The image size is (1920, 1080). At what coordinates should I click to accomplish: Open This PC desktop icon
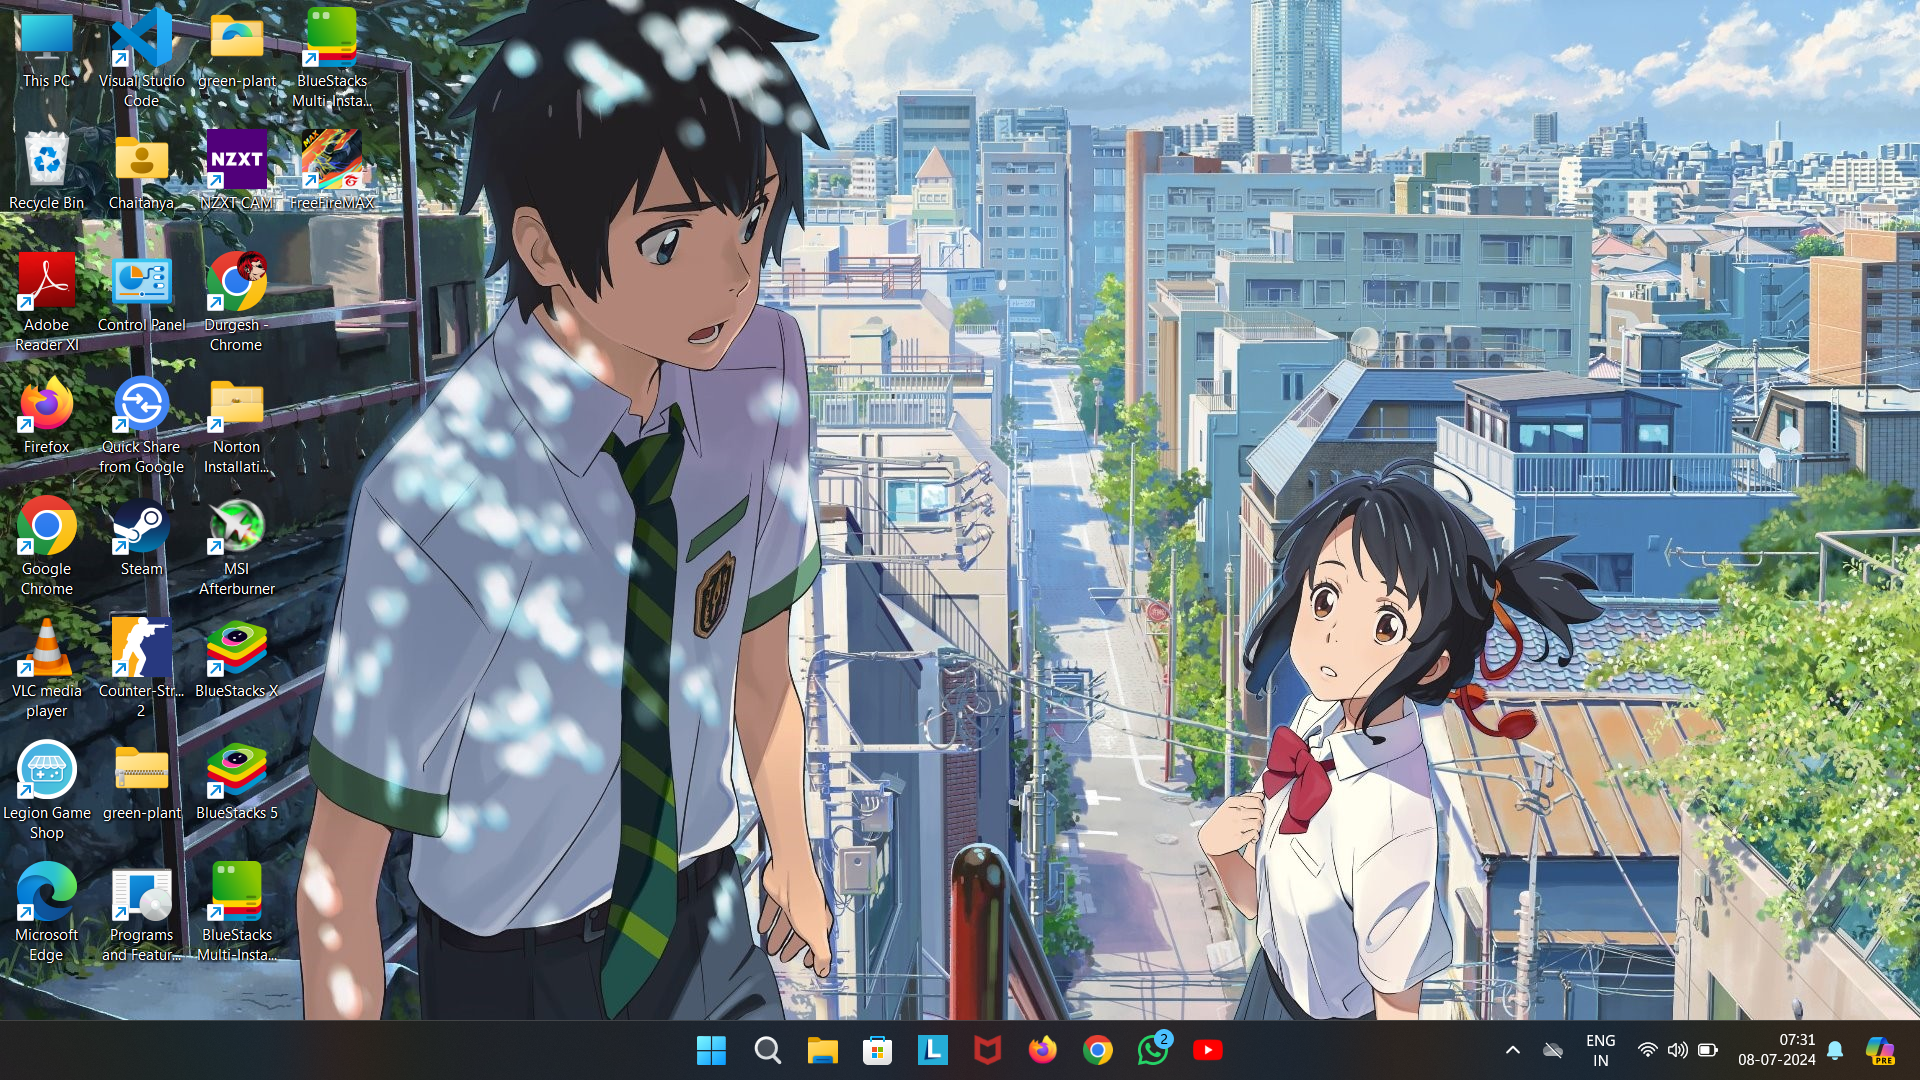tap(47, 50)
